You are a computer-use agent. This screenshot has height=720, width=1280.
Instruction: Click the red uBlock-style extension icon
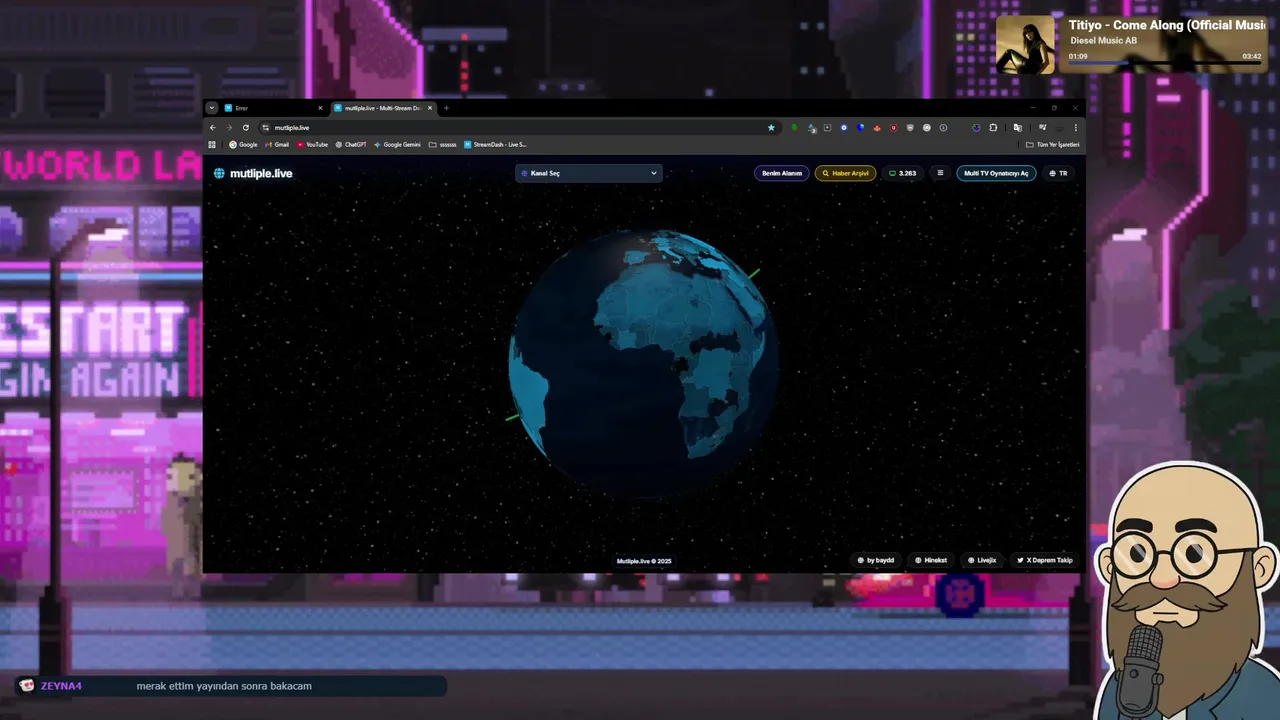[x=894, y=128]
